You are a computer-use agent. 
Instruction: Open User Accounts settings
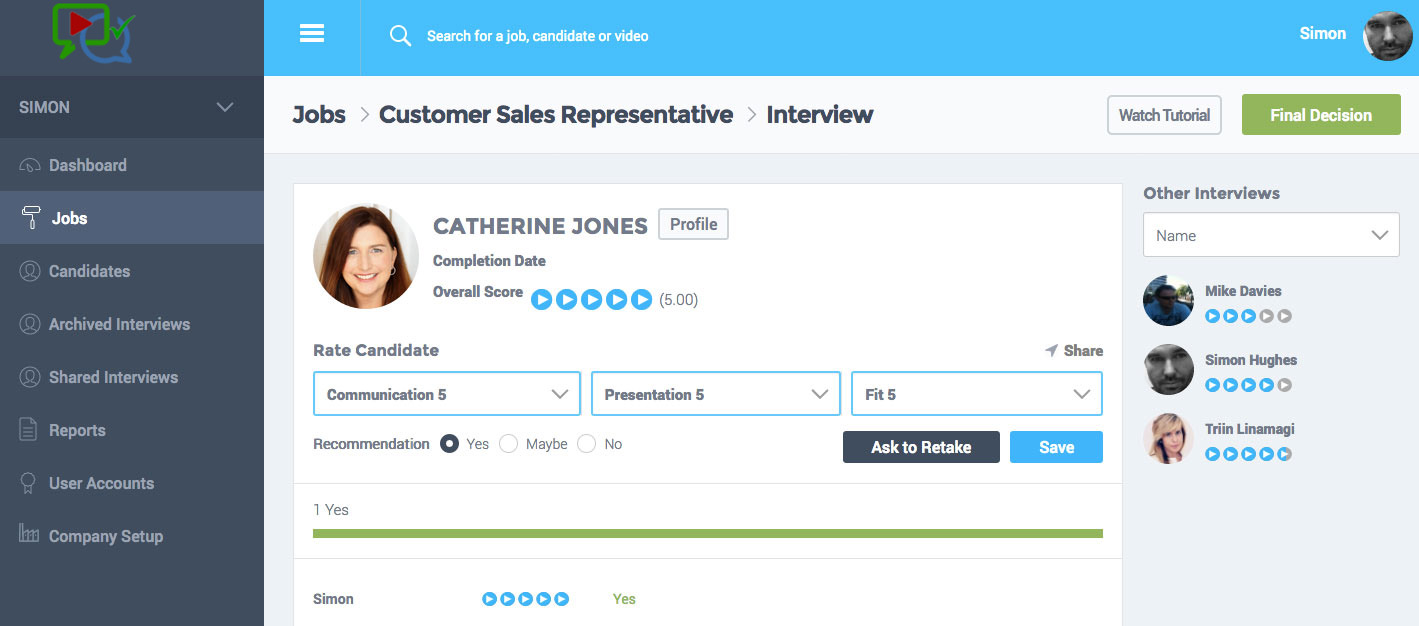tap(101, 483)
